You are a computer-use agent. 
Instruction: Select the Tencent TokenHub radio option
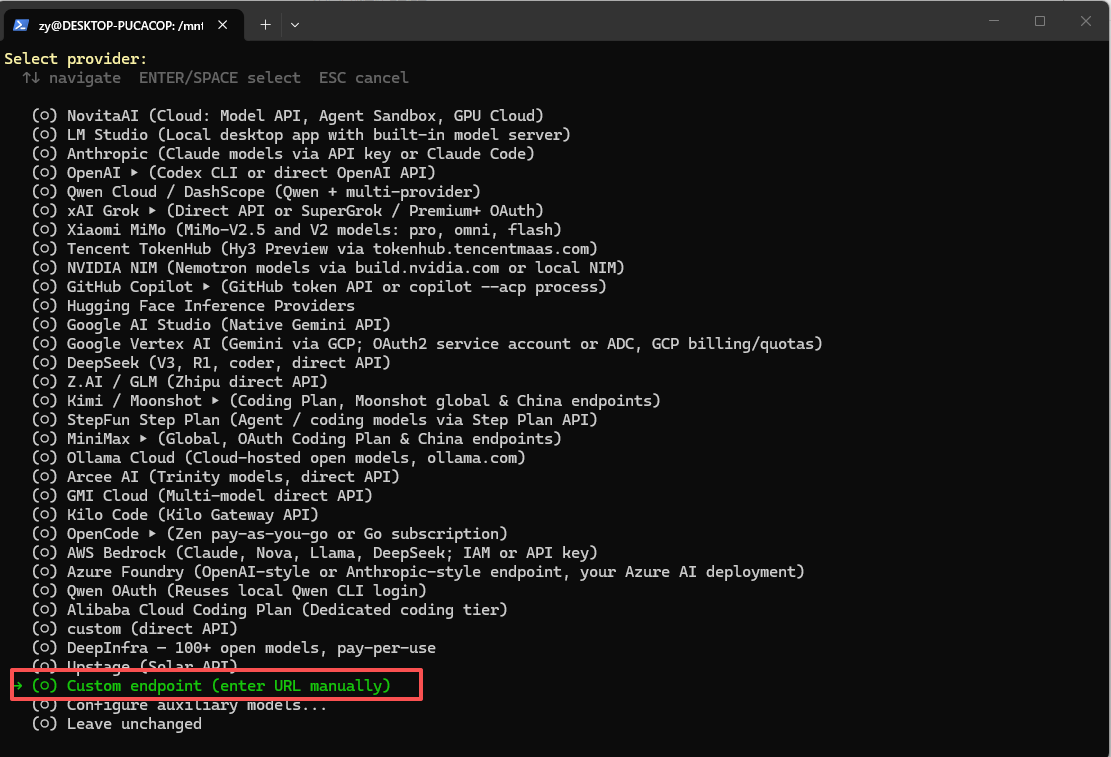[44, 249]
